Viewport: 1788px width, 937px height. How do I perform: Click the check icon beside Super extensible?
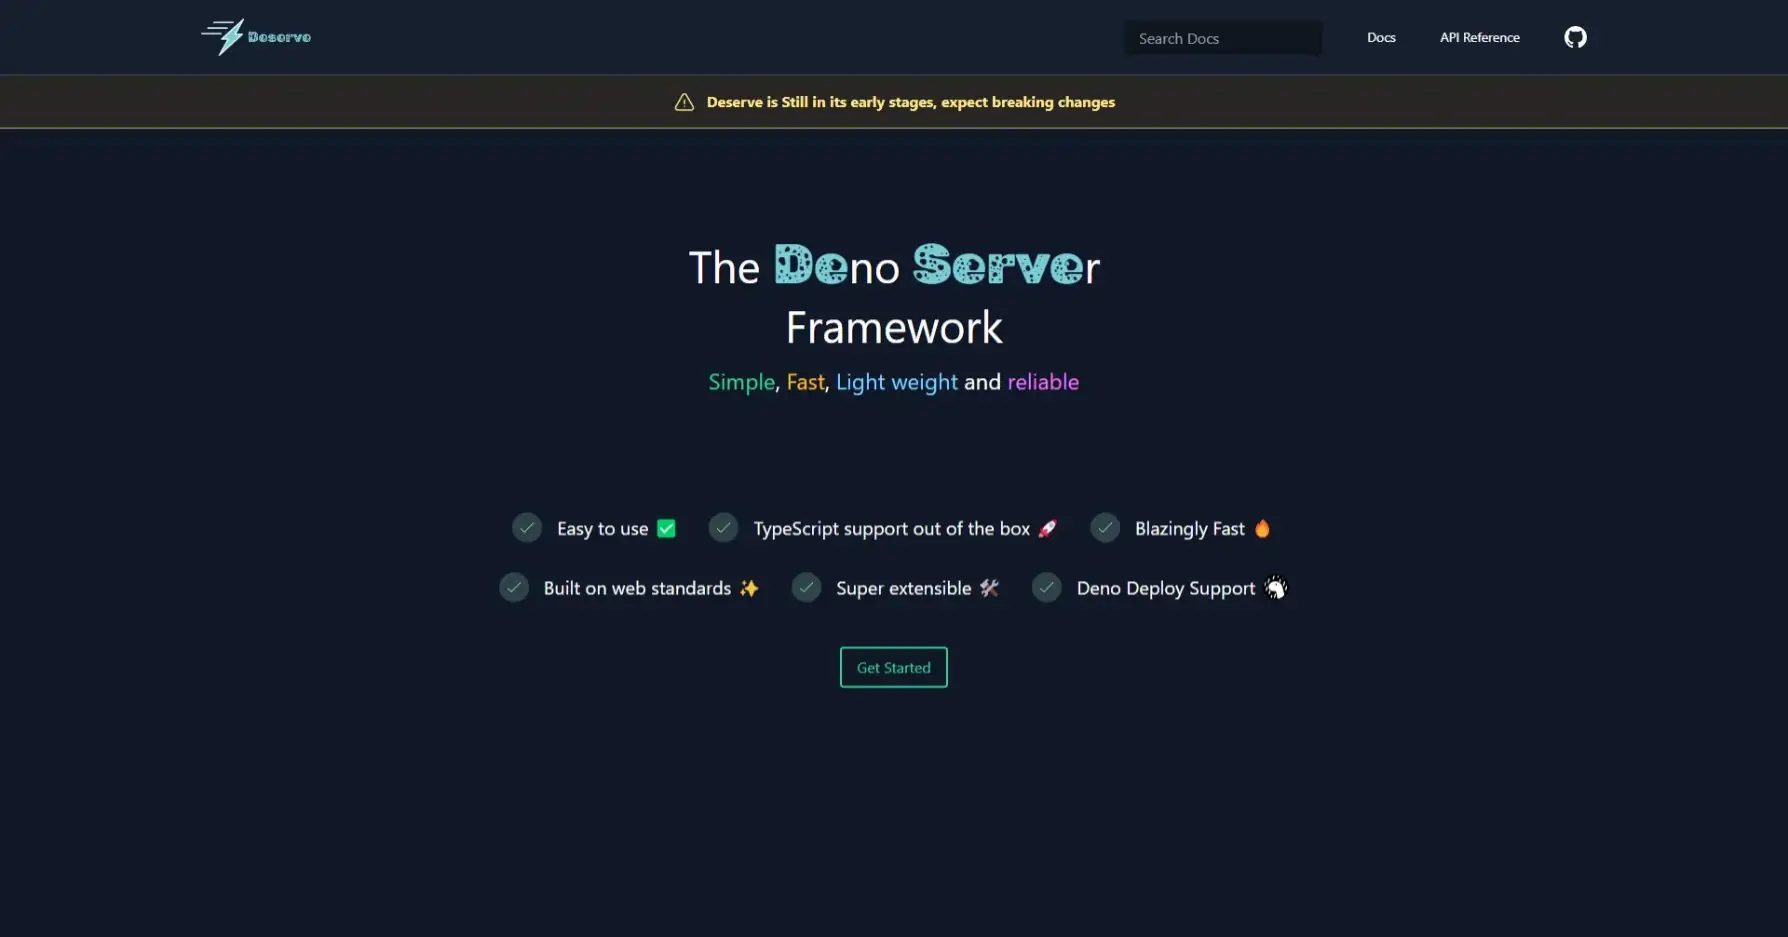point(806,587)
